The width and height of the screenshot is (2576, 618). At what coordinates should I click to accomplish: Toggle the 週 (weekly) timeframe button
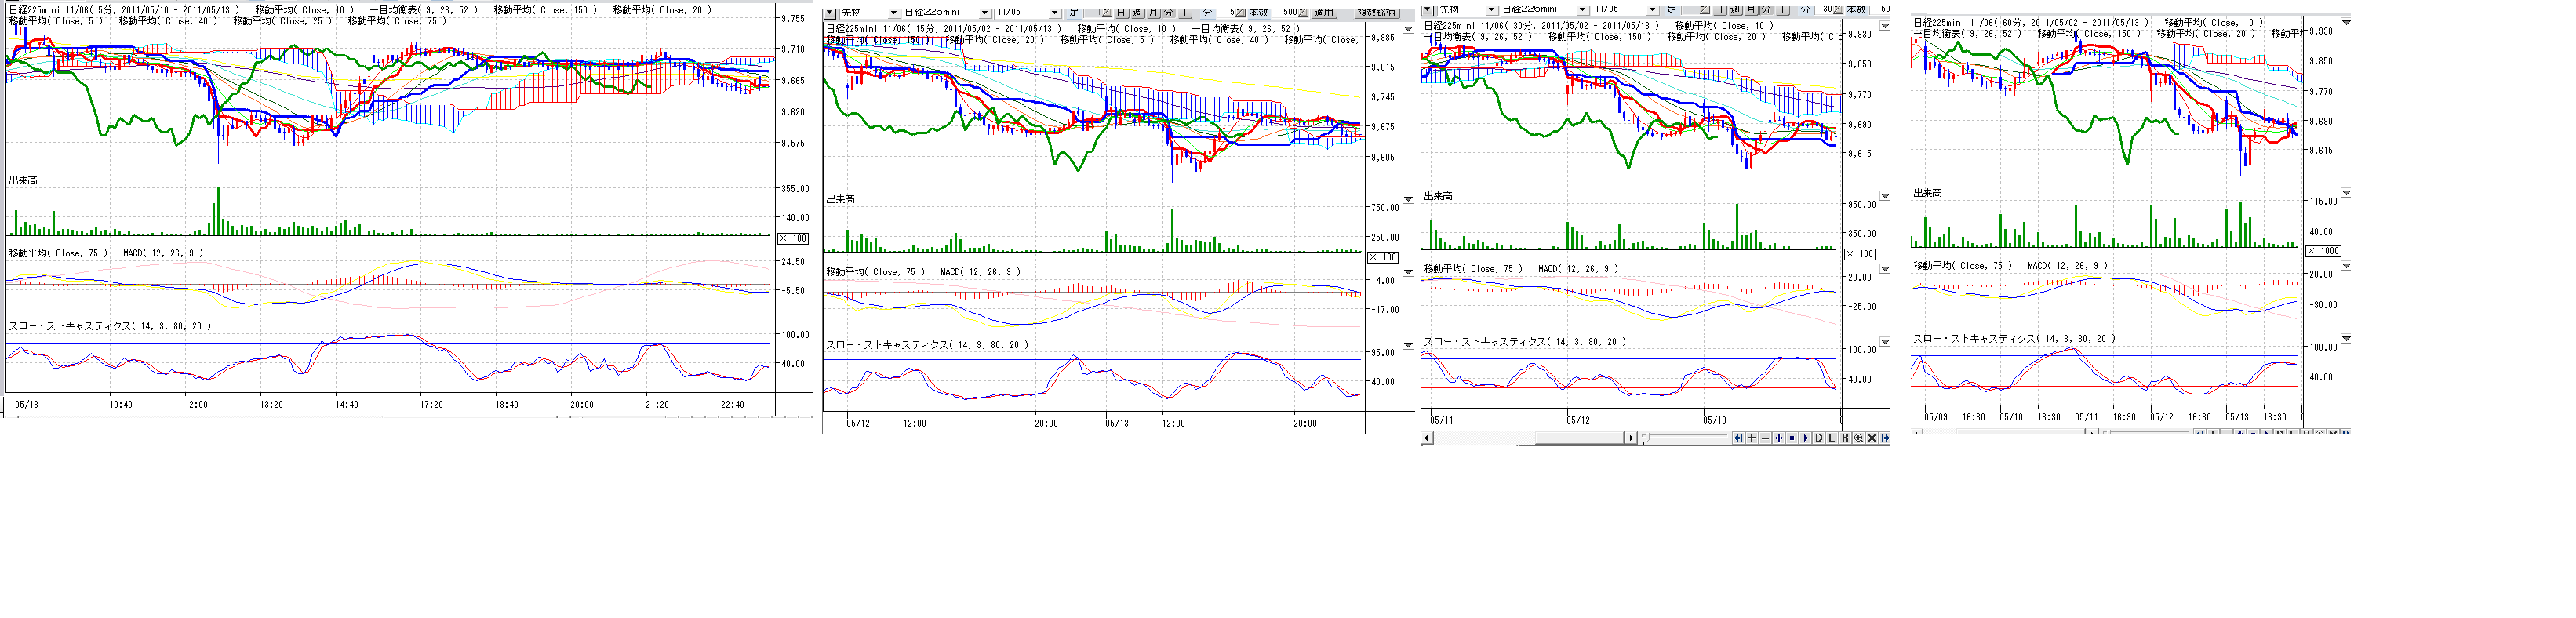point(1137,12)
